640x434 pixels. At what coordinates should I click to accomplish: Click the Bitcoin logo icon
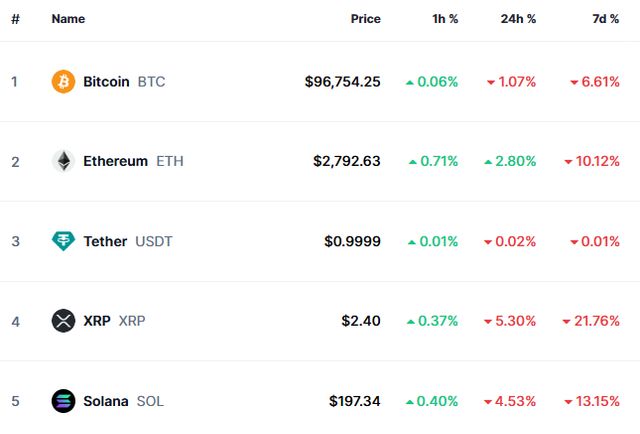point(63,81)
